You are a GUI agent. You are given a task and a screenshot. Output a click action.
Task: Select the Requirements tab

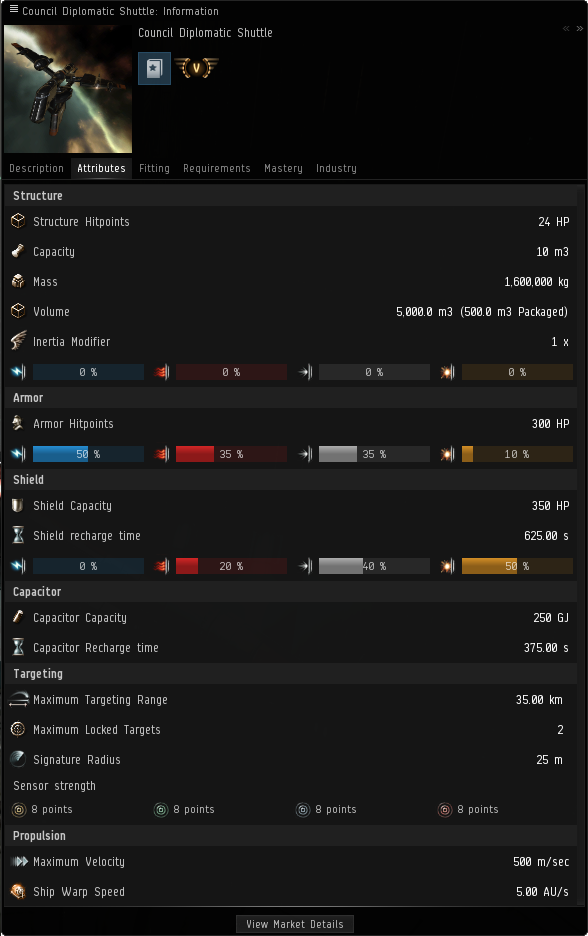tap(217, 168)
